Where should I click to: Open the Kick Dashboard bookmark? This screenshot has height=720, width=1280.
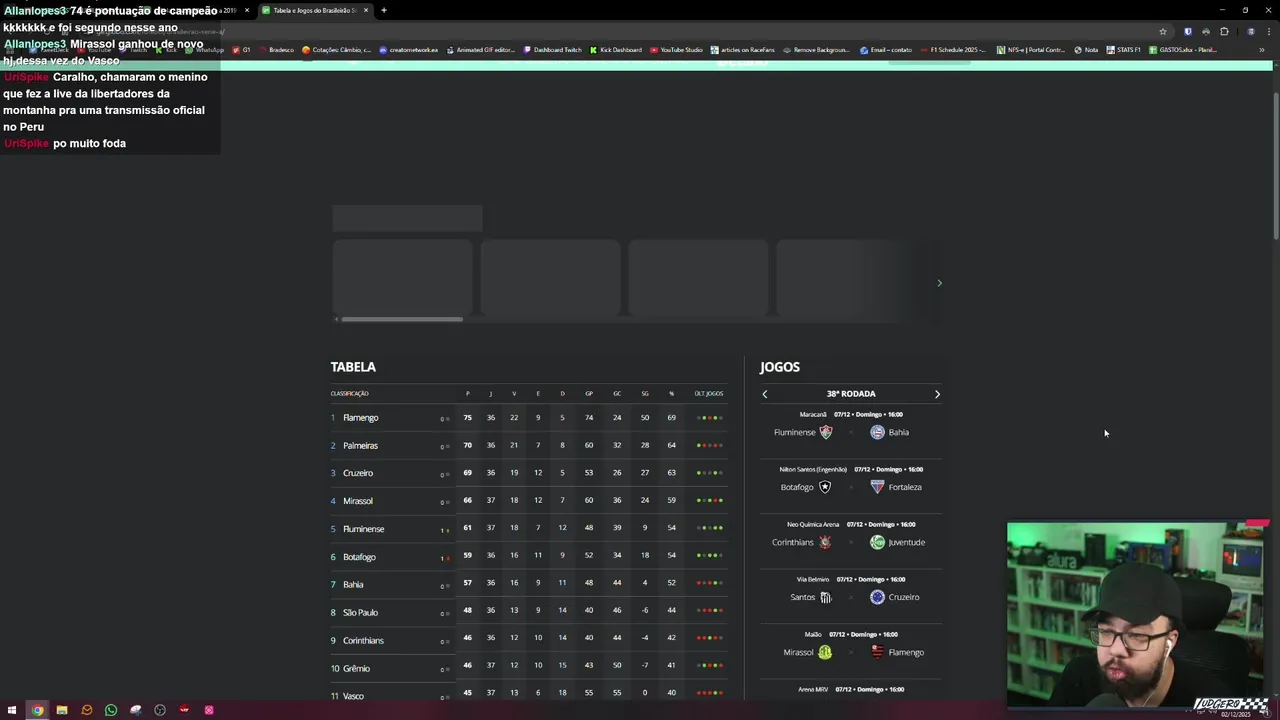[x=616, y=50]
